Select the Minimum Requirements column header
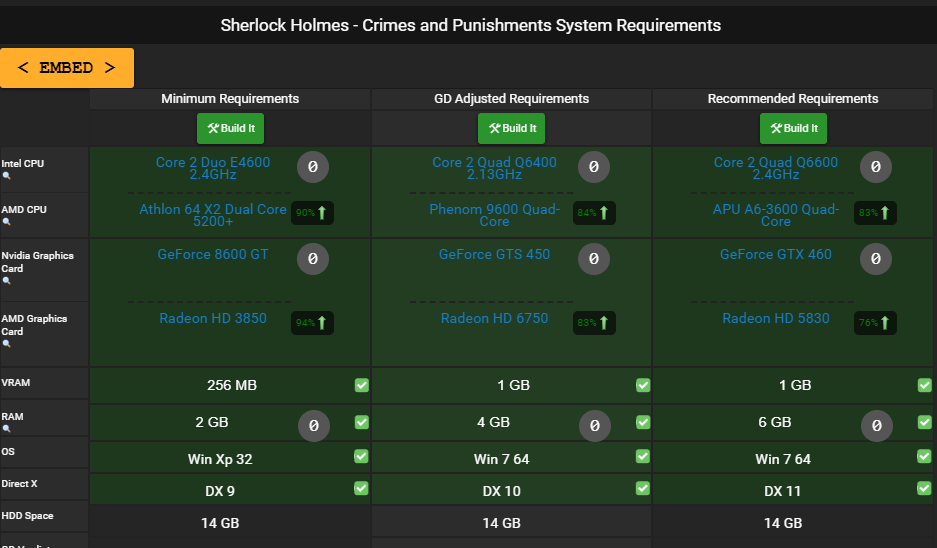Viewport: 937px width, 548px height. coord(230,99)
